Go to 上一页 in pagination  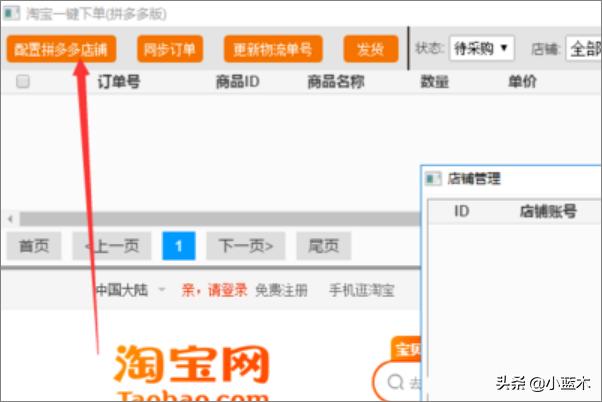pos(112,246)
